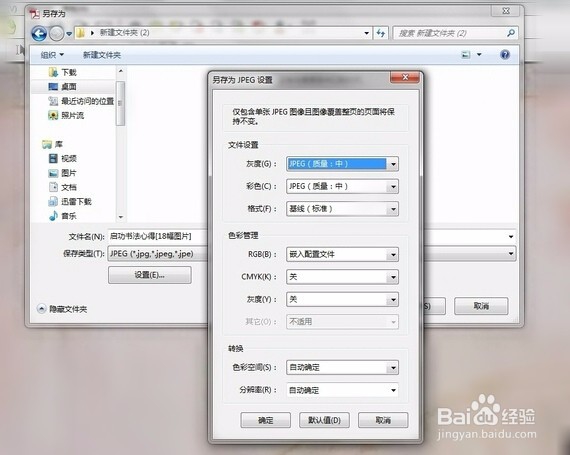570x455 pixels.
Task: Select 最近访问的位置 in navigation pane
Action: point(81,101)
